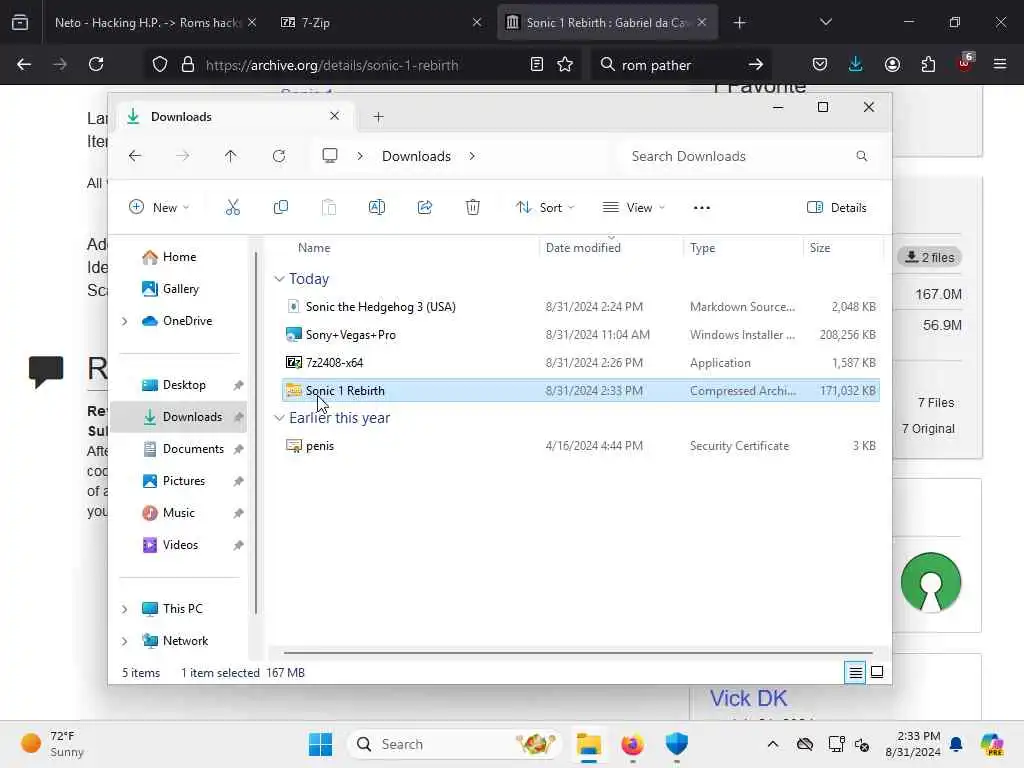Viewport: 1024px width, 768px height.
Task: Sort by the Date modified column header
Action: 583,248
